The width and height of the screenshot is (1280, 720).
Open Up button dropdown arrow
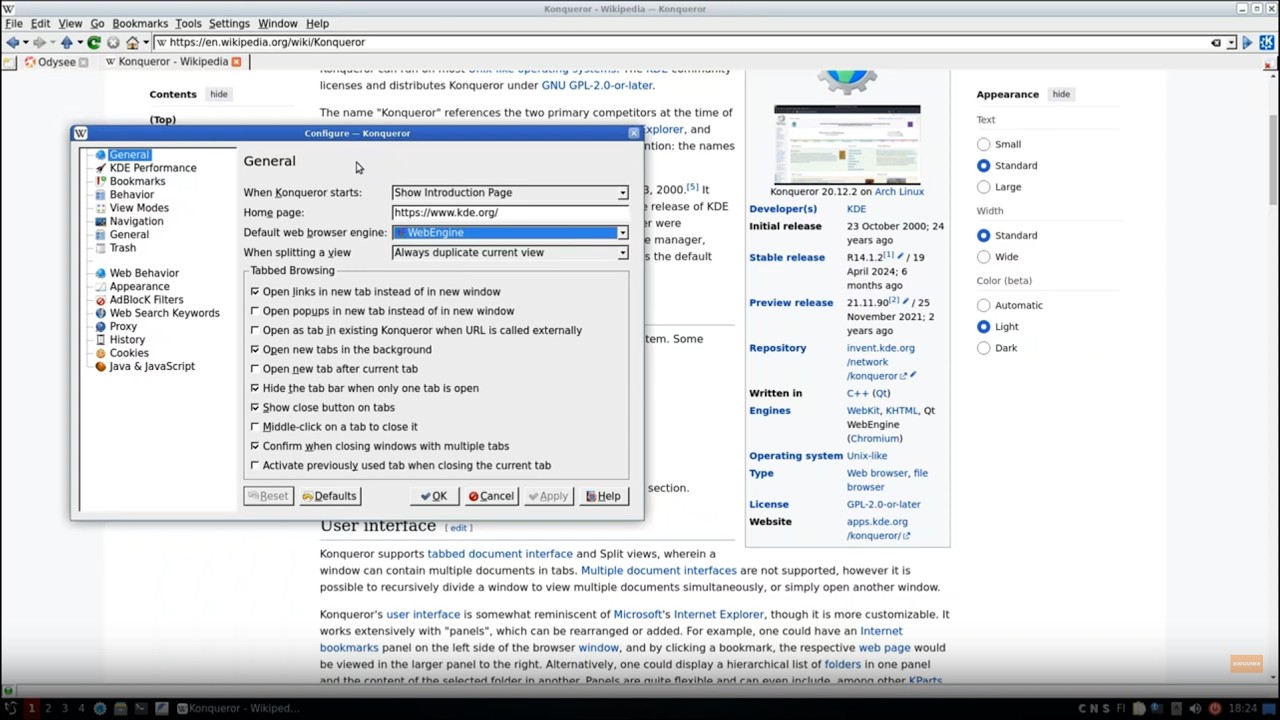pos(80,42)
